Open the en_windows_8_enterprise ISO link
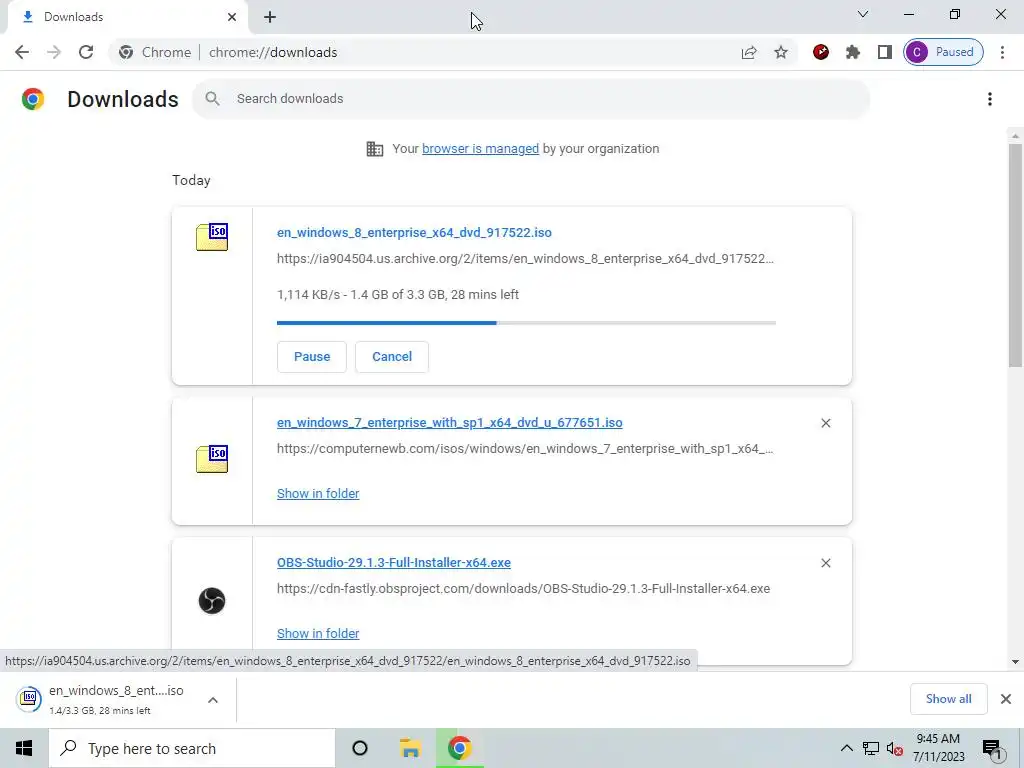Screen dimensions: 1024x768 pos(414,232)
